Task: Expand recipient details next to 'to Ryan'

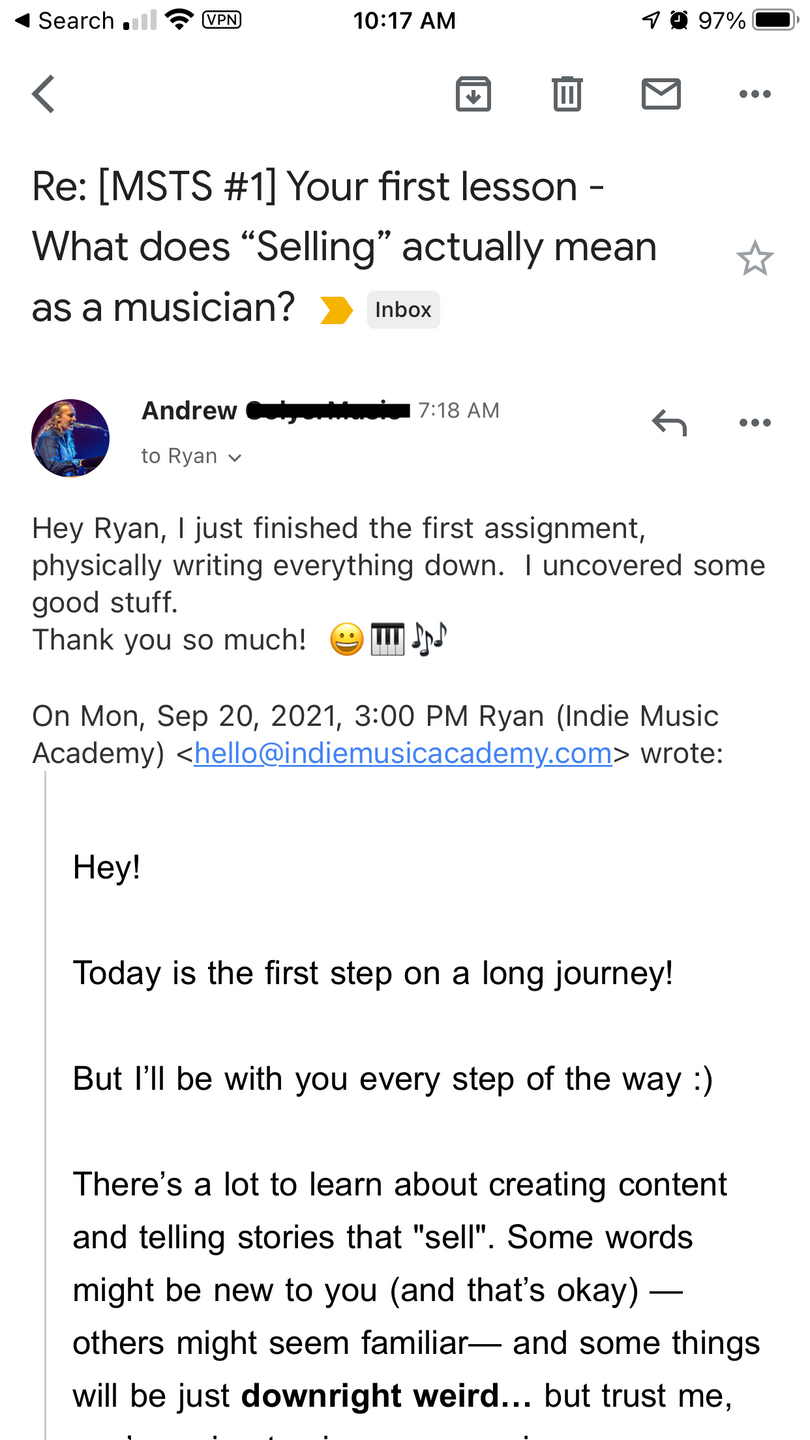Action: [x=236, y=458]
